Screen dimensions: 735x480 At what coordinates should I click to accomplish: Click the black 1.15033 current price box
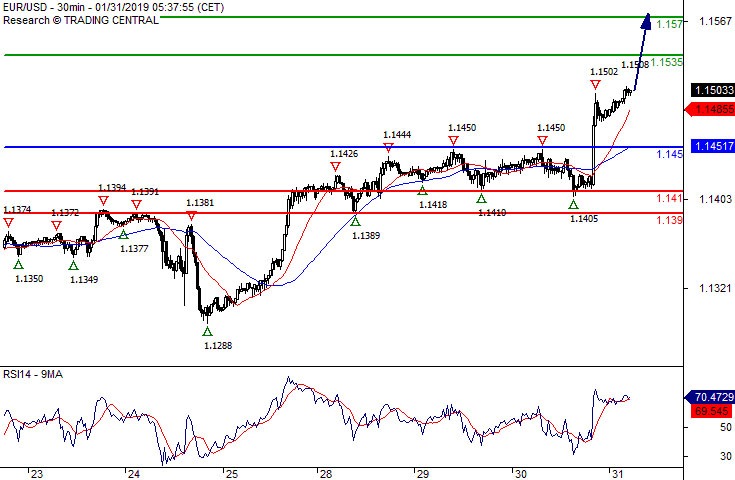pos(713,90)
